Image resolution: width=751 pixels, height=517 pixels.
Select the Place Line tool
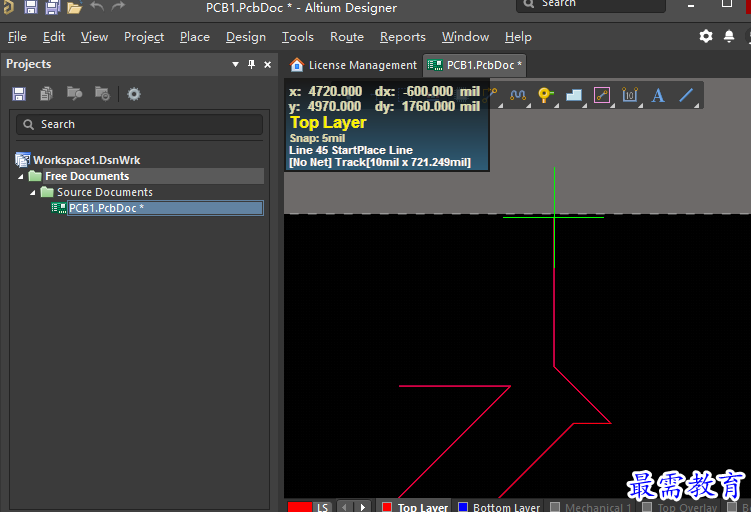tap(686, 95)
